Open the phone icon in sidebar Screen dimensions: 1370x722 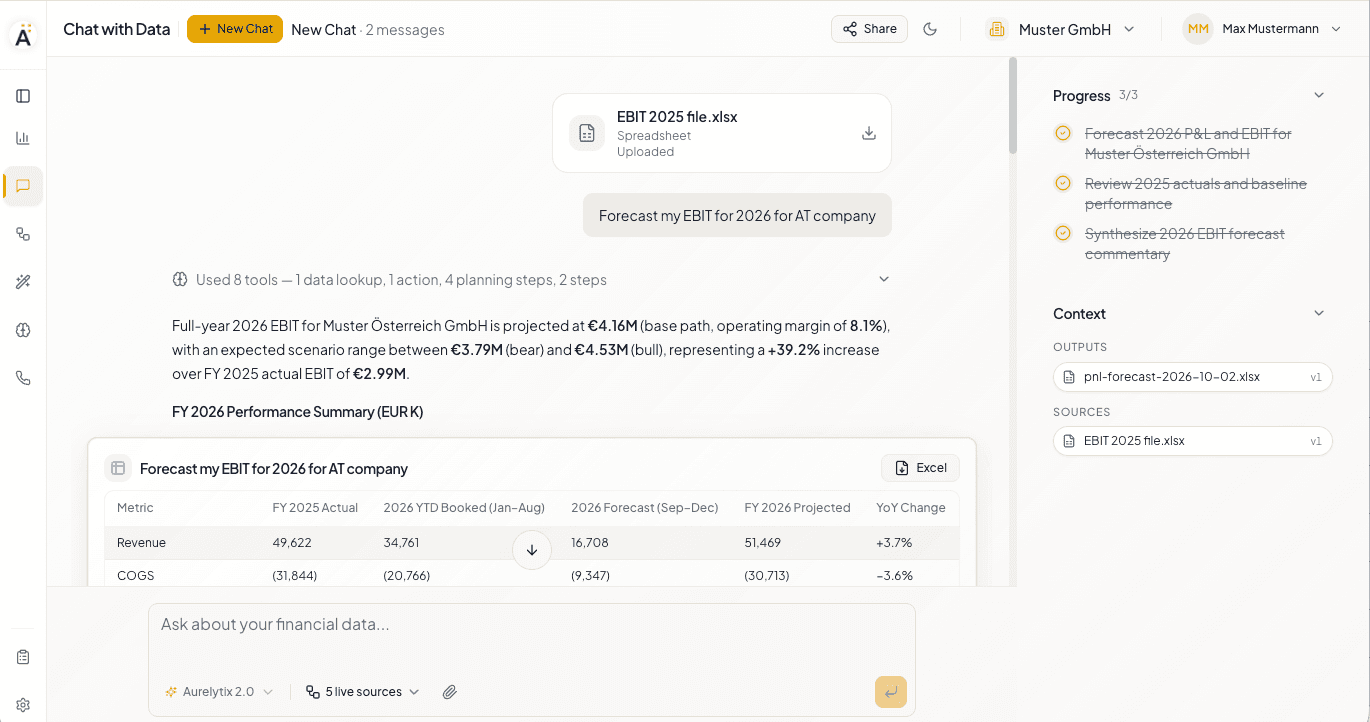point(23,378)
